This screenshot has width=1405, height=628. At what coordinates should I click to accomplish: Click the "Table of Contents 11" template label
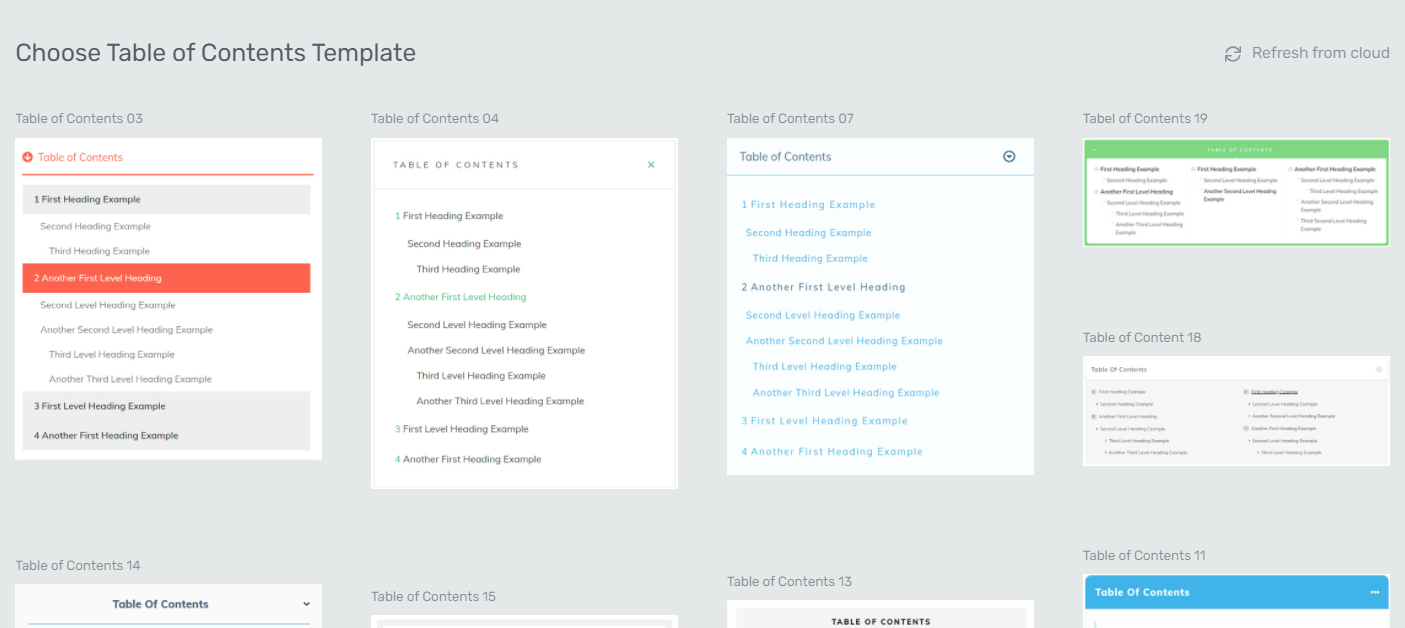[x=1144, y=556]
